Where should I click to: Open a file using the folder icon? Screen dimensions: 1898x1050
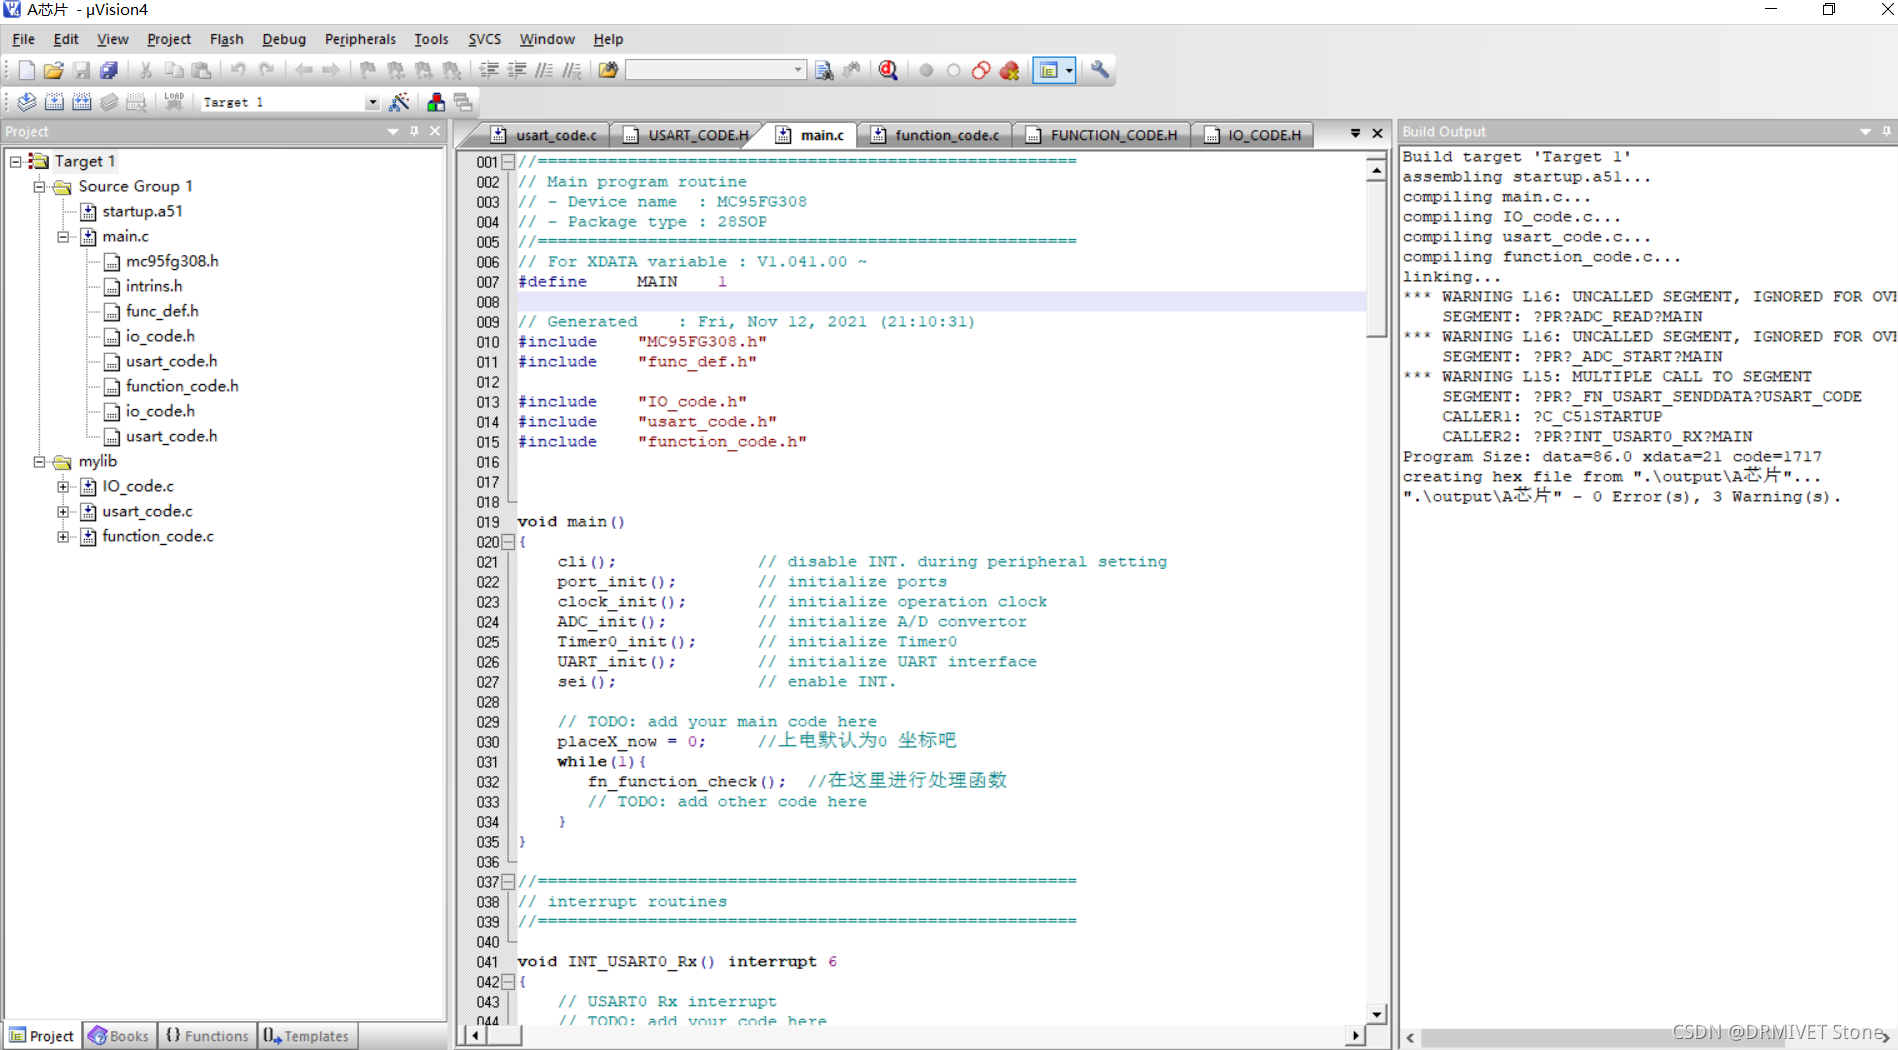coord(54,70)
